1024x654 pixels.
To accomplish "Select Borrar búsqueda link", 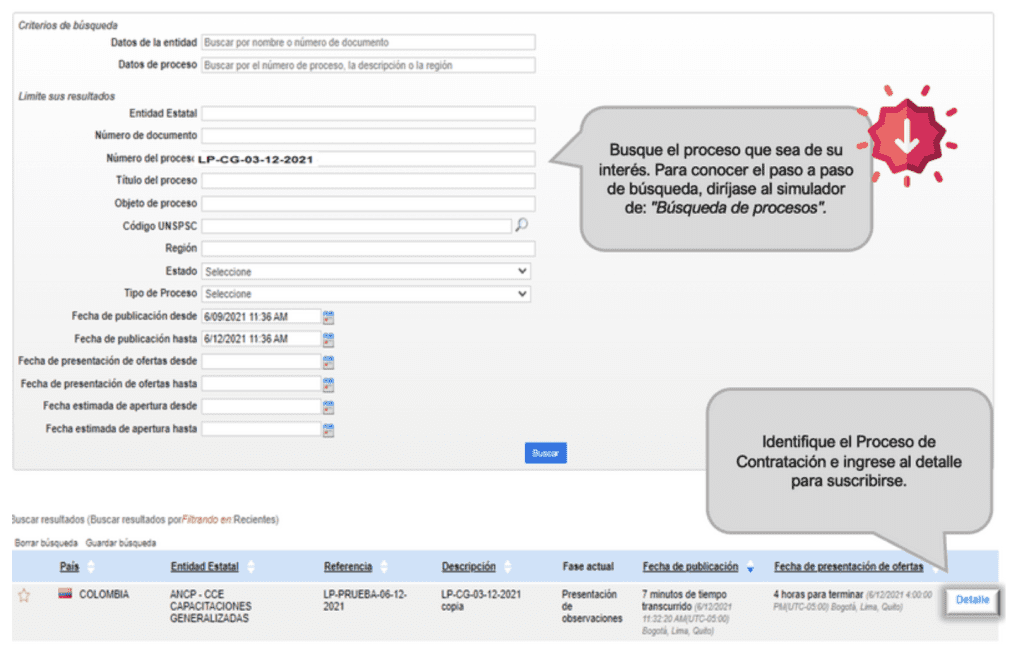I will pos(46,543).
